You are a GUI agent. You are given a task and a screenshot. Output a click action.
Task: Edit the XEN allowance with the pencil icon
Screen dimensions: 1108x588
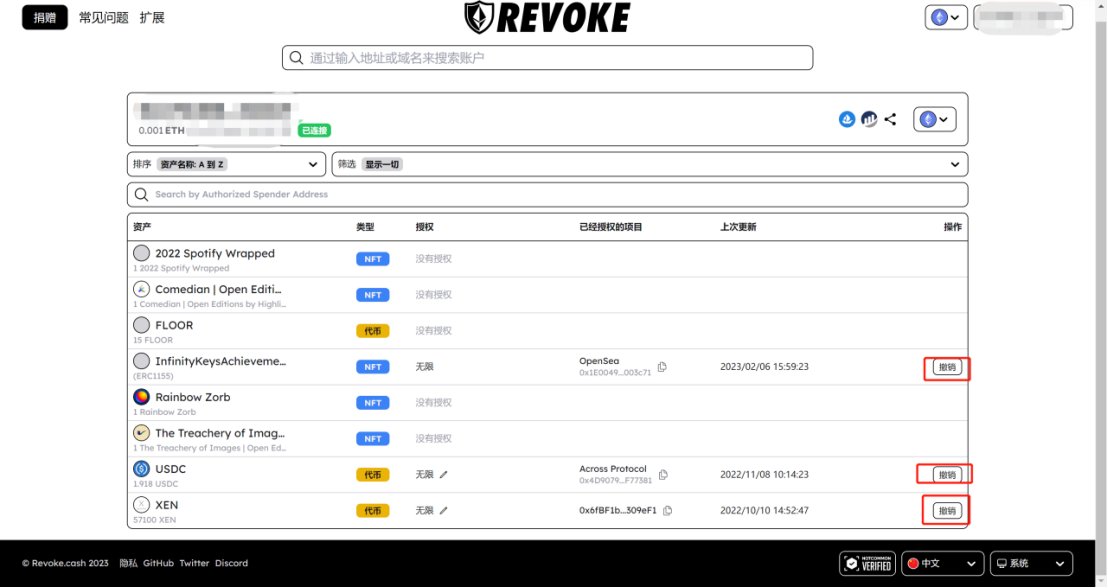(444, 510)
